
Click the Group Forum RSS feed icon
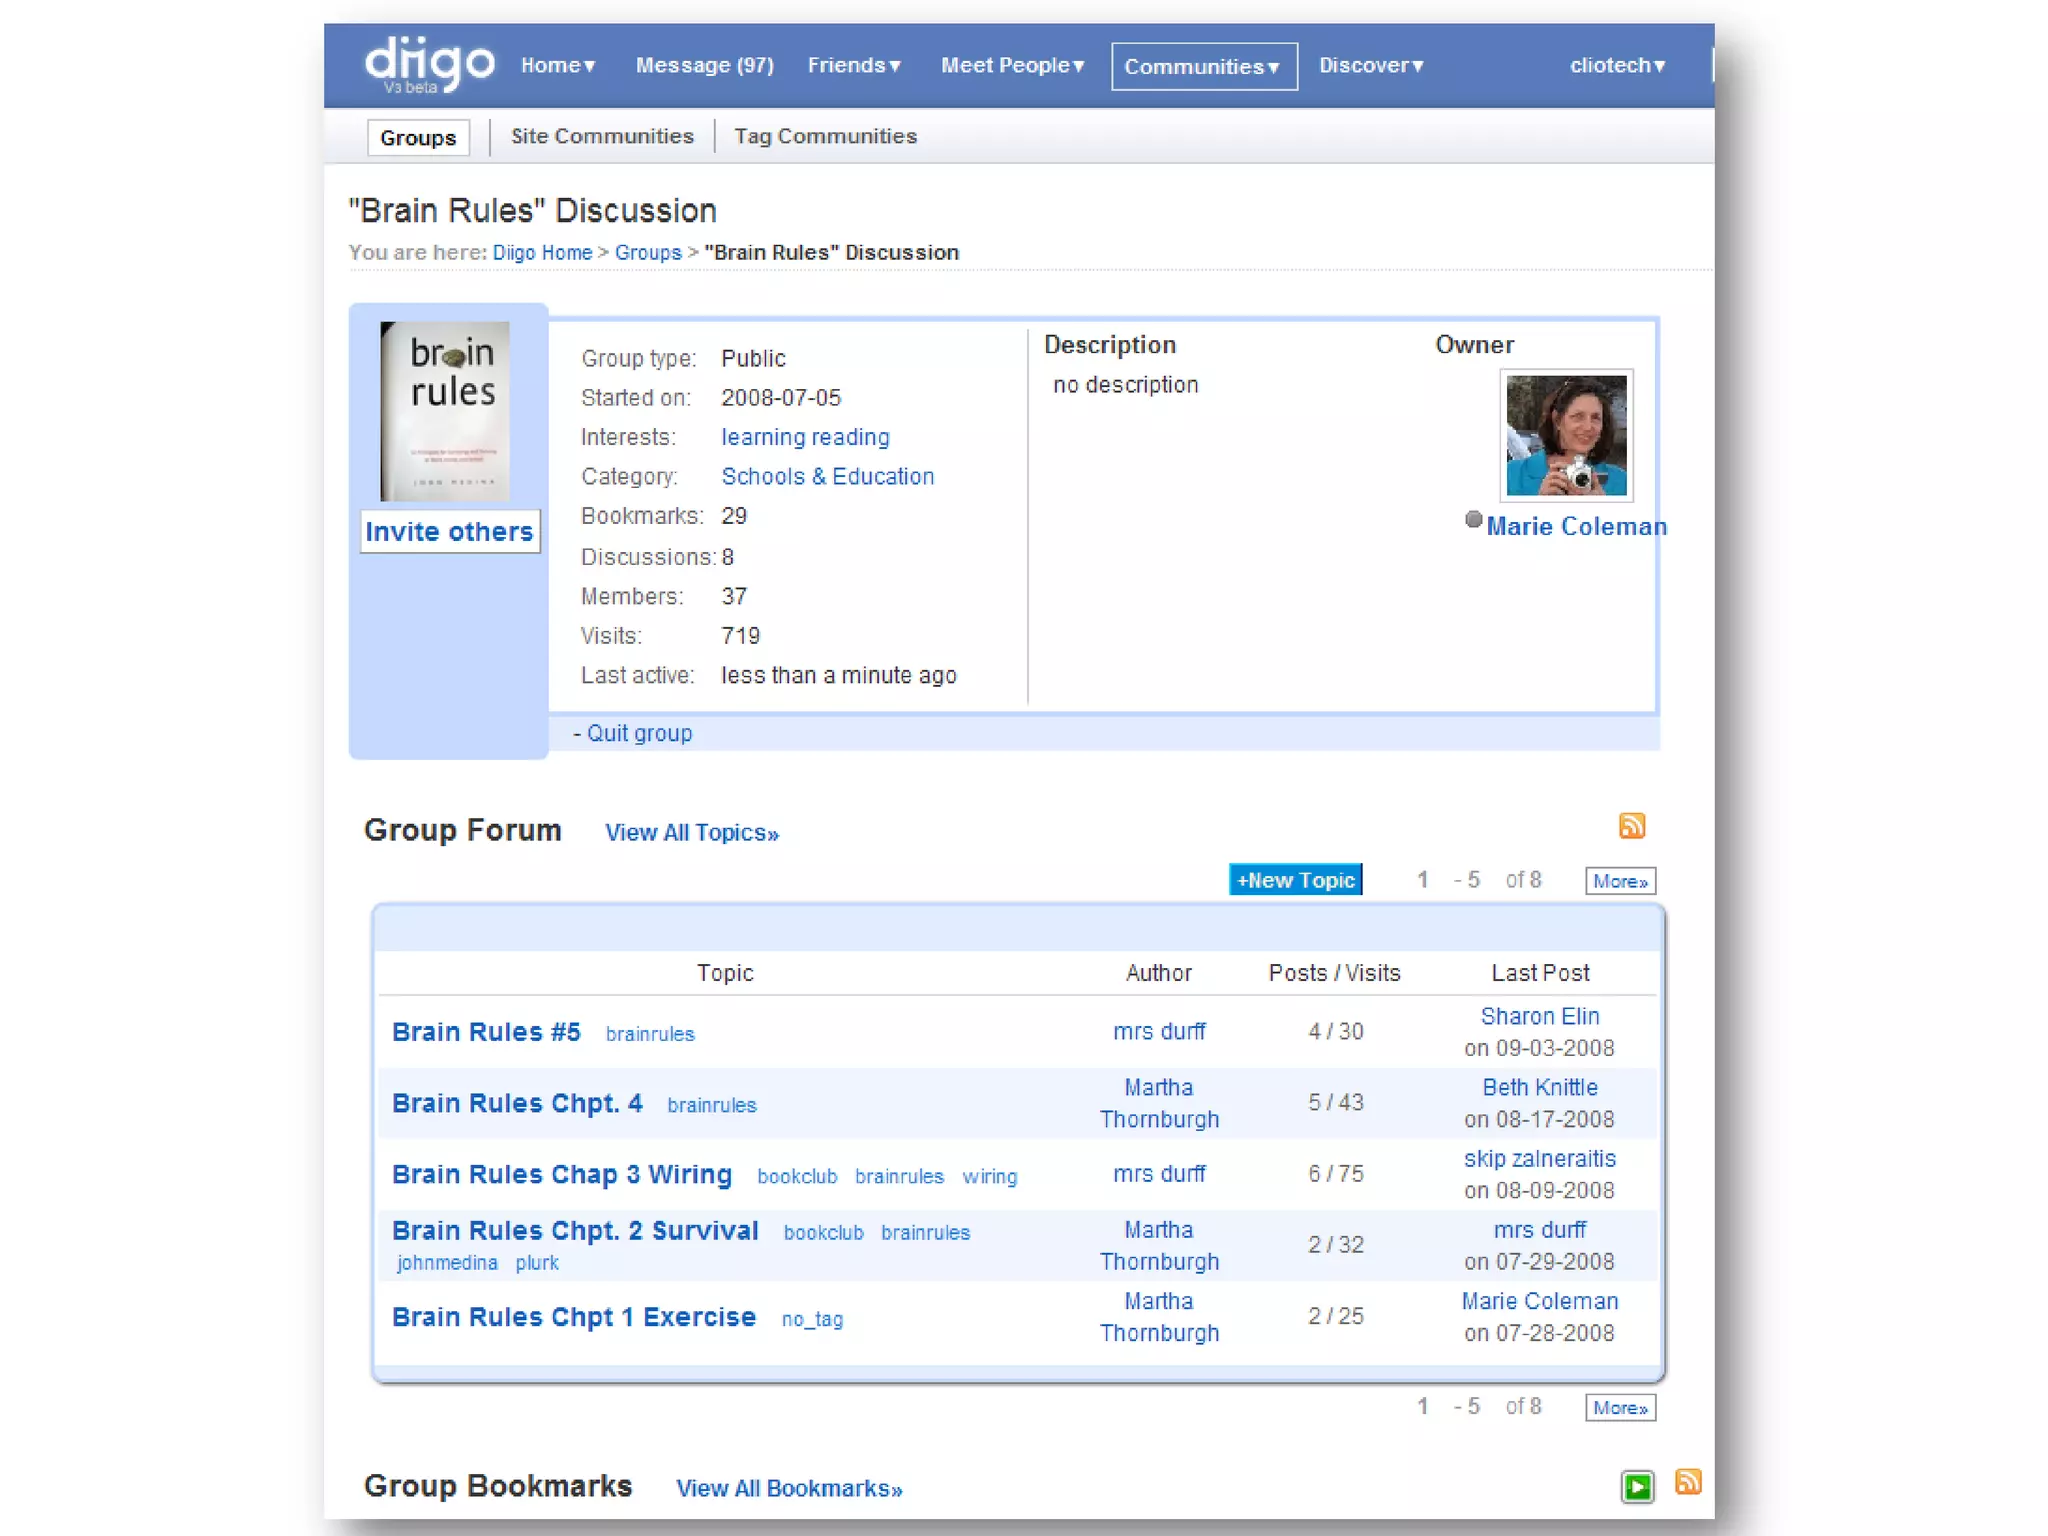point(1631,826)
